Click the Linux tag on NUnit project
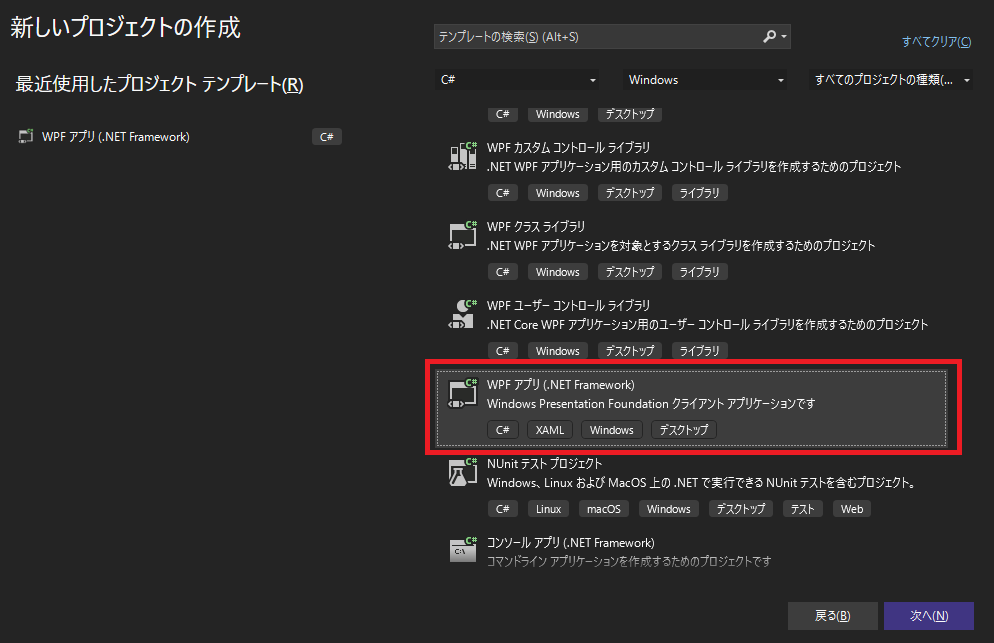 click(548, 509)
